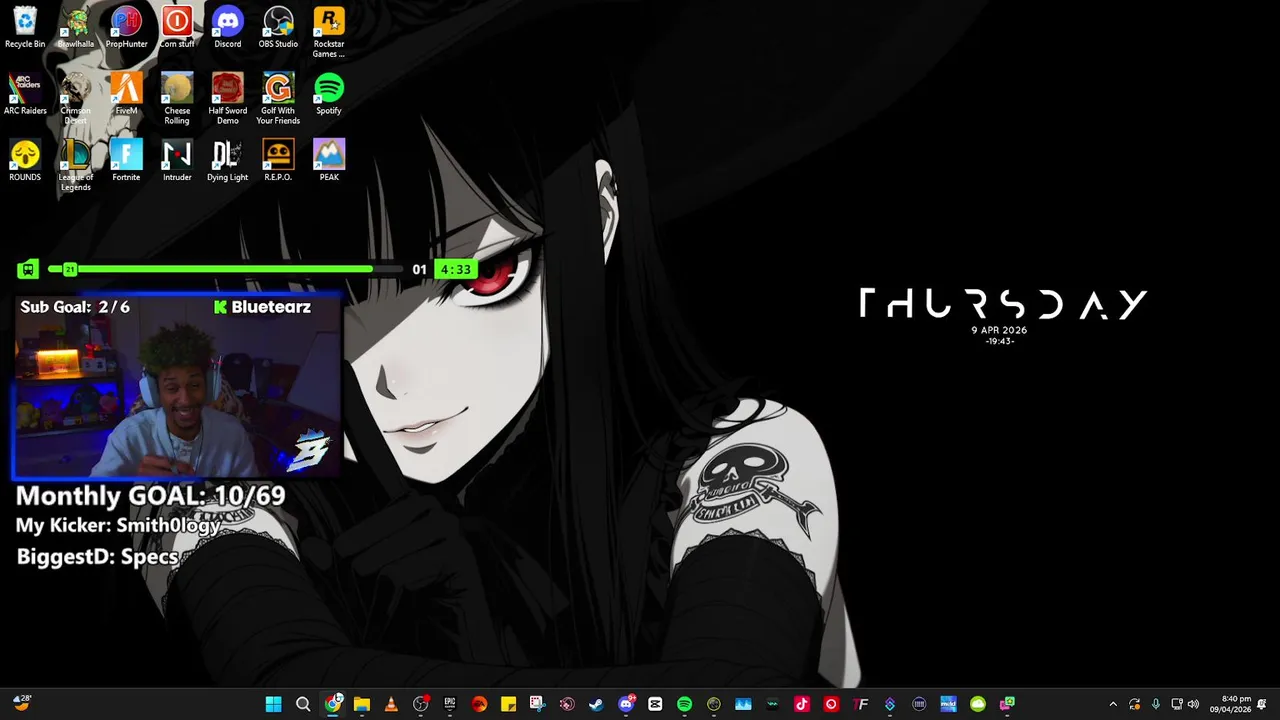Click the "My Kicker: Smith0logy" text
1280x720 pixels.
point(118,525)
